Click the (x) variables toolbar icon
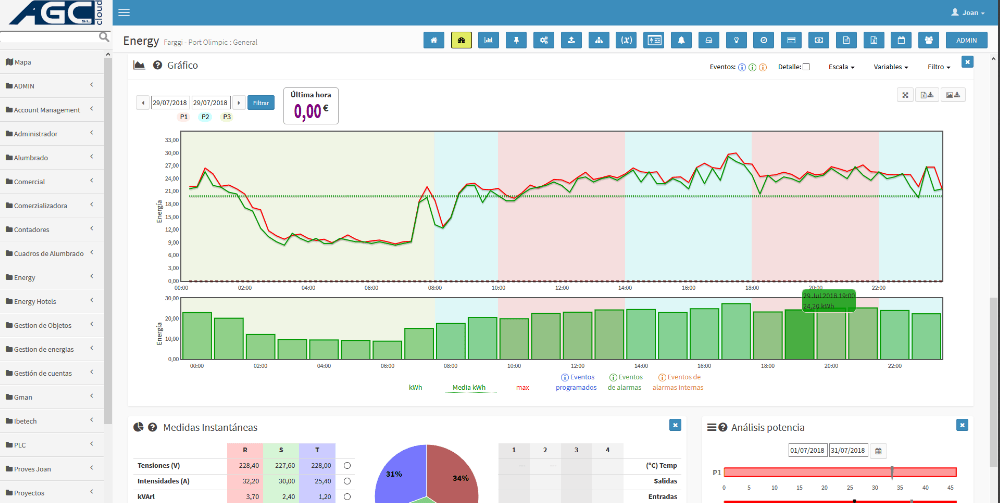This screenshot has height=503, width=1000. click(626, 40)
